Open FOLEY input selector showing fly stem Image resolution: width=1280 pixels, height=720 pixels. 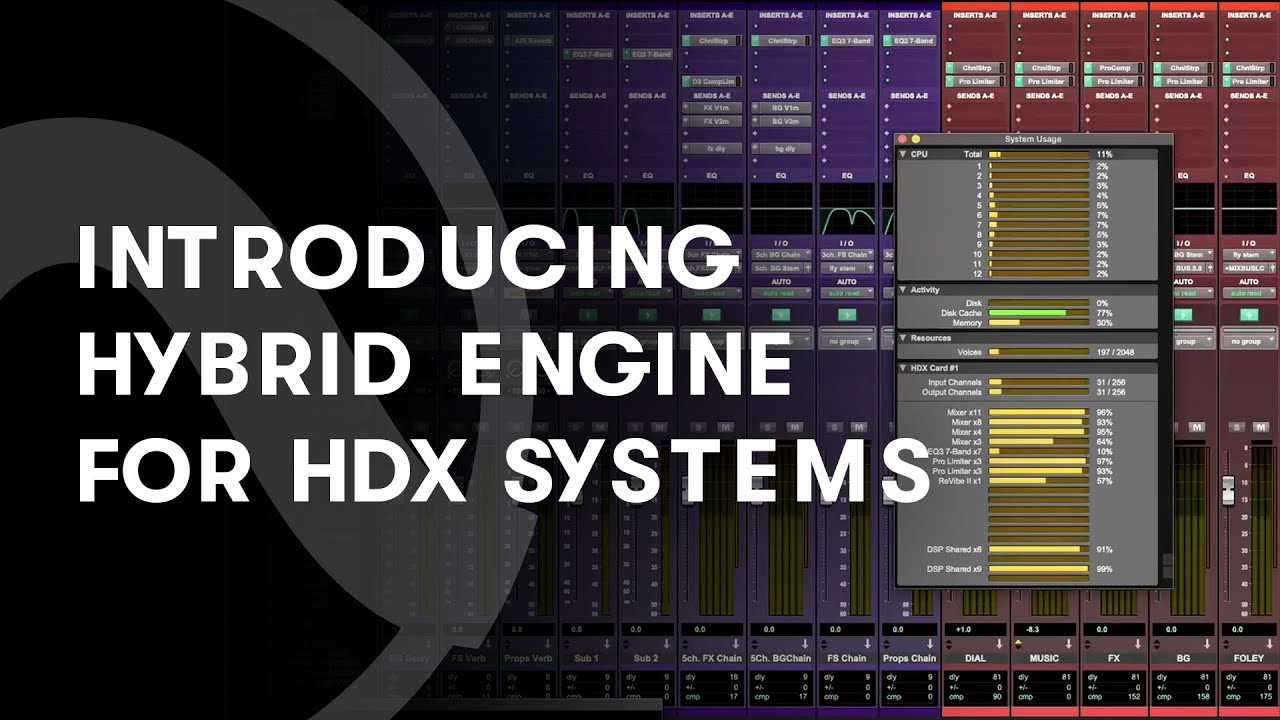(1248, 255)
